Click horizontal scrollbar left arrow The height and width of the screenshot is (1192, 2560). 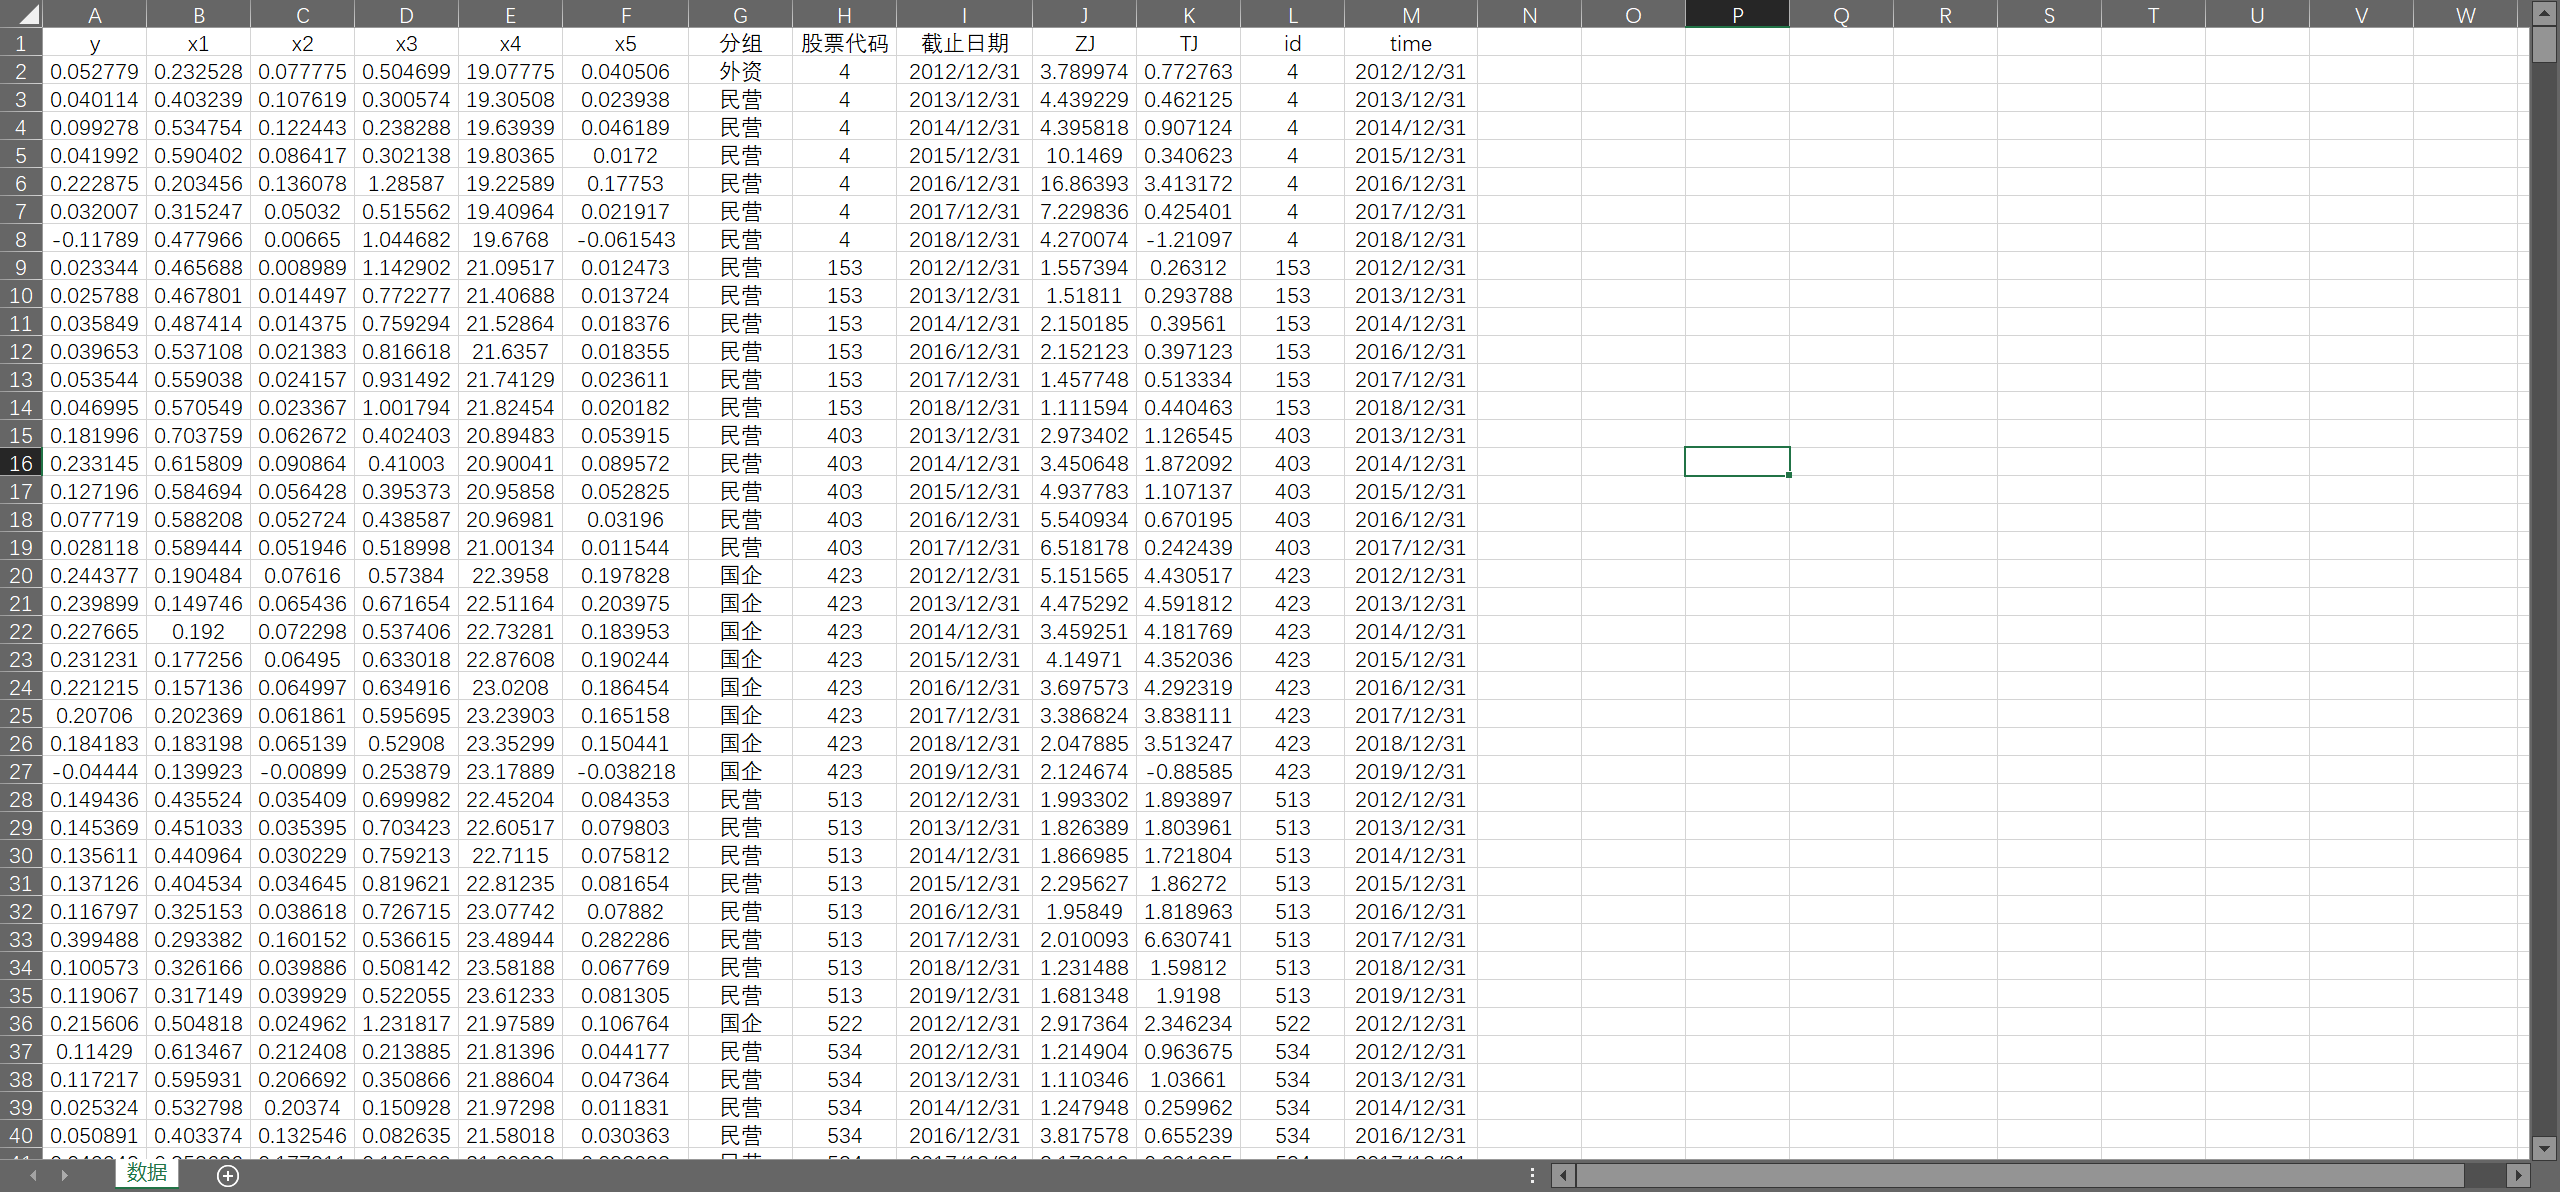point(1563,1176)
